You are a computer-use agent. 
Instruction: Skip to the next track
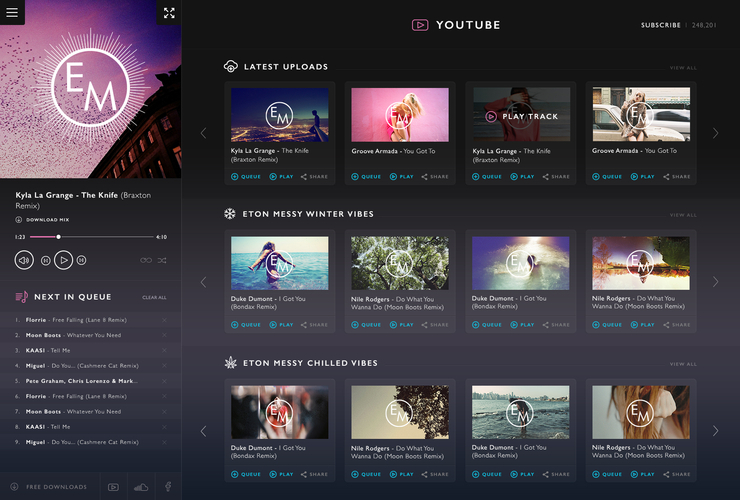coord(81,260)
